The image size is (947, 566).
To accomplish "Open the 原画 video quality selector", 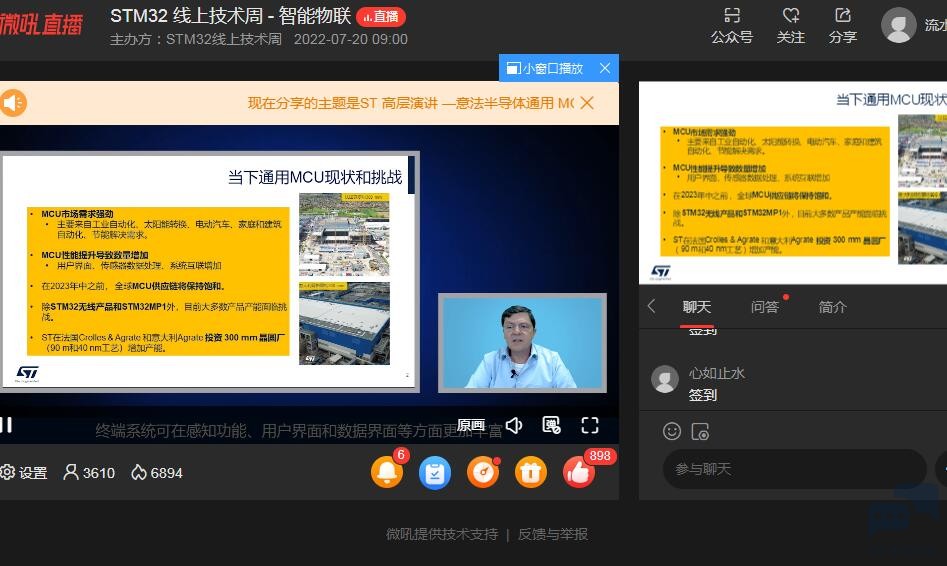I will [x=471, y=425].
